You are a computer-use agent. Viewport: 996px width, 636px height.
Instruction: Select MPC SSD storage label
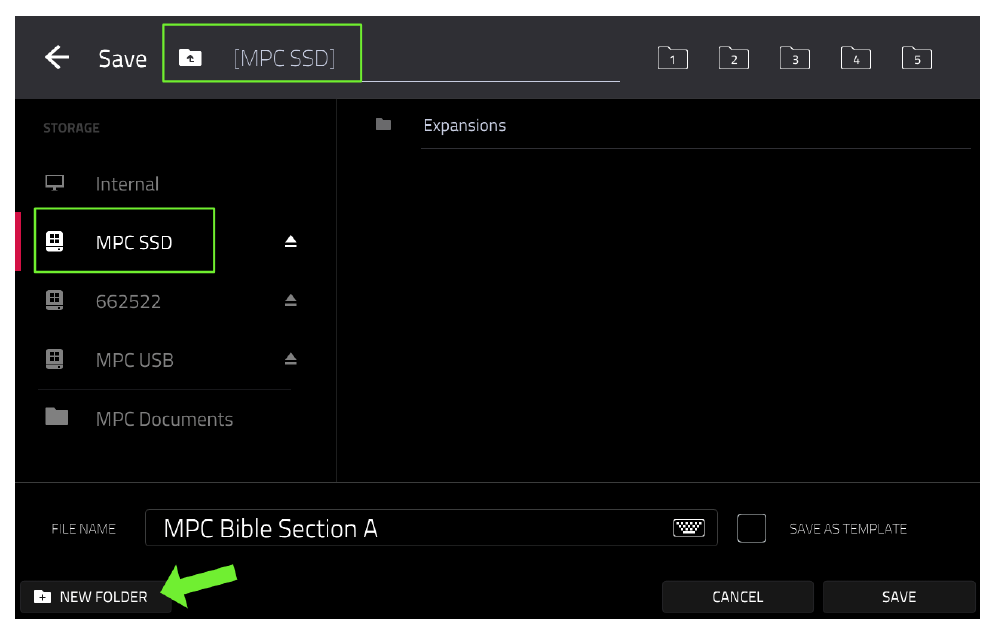pos(134,243)
